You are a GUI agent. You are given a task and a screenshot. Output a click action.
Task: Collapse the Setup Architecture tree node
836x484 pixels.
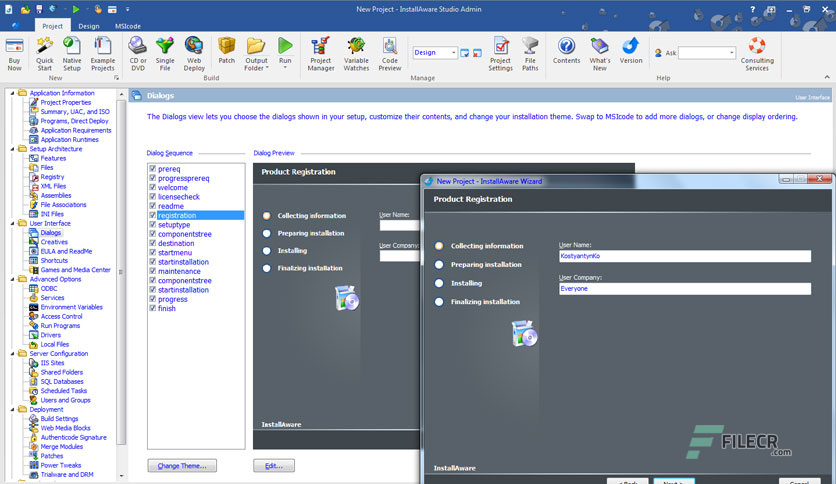[12, 149]
